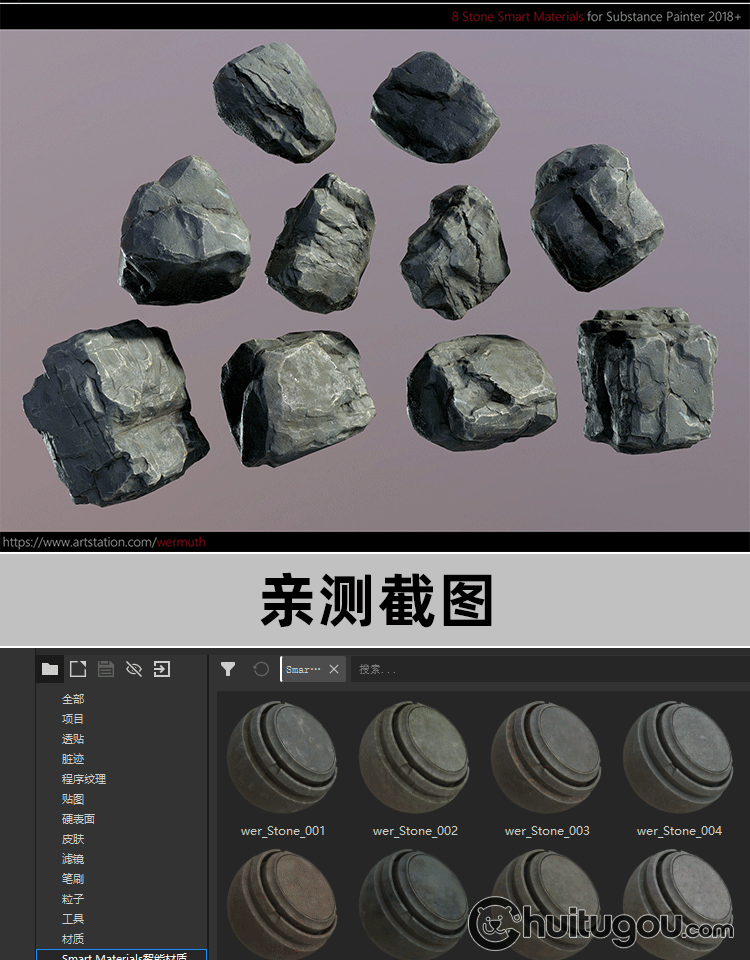Open the 程序纹理 category
This screenshot has width=750, height=960.
84,779
